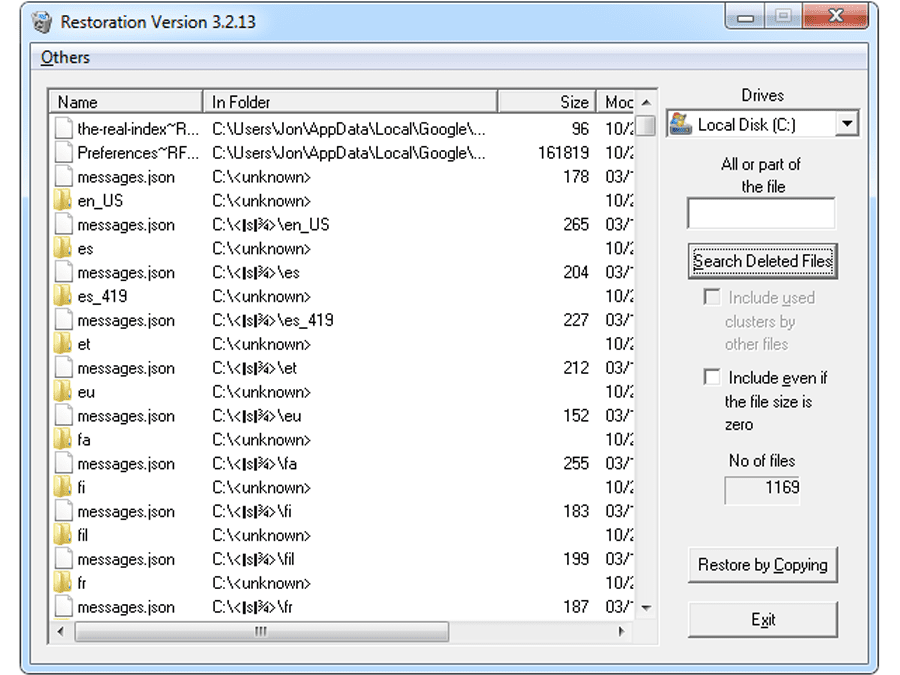Close the Restoration window
The height and width of the screenshot is (675, 900).
836,17
